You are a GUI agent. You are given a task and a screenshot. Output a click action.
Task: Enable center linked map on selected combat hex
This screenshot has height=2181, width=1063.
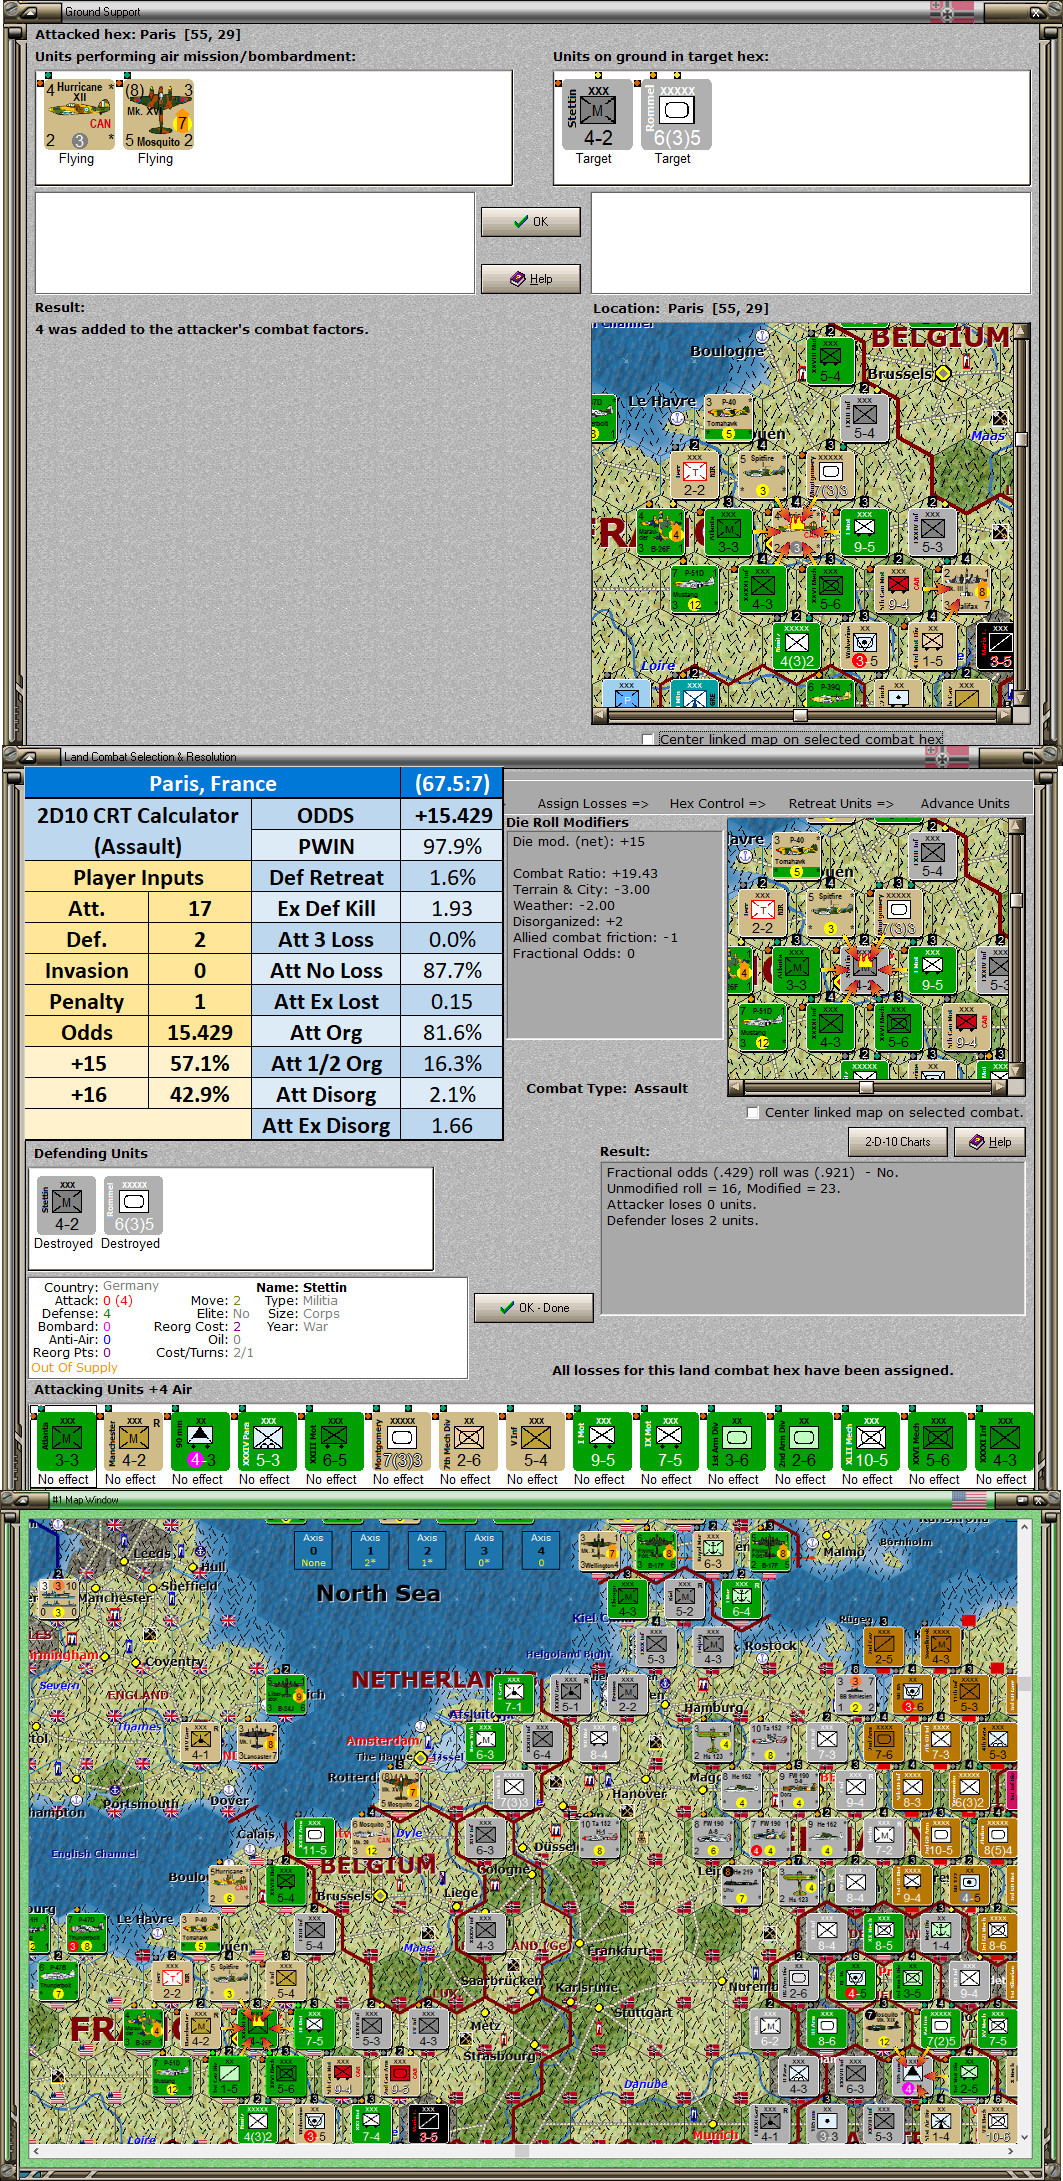point(648,739)
